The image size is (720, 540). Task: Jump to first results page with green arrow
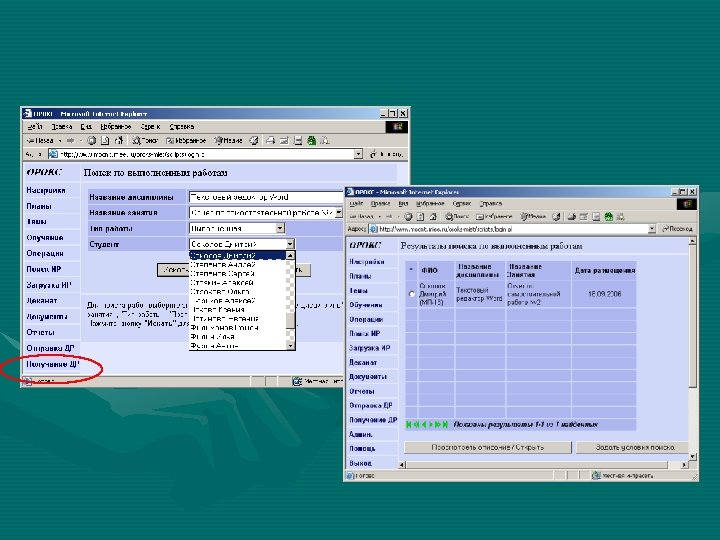(x=409, y=425)
